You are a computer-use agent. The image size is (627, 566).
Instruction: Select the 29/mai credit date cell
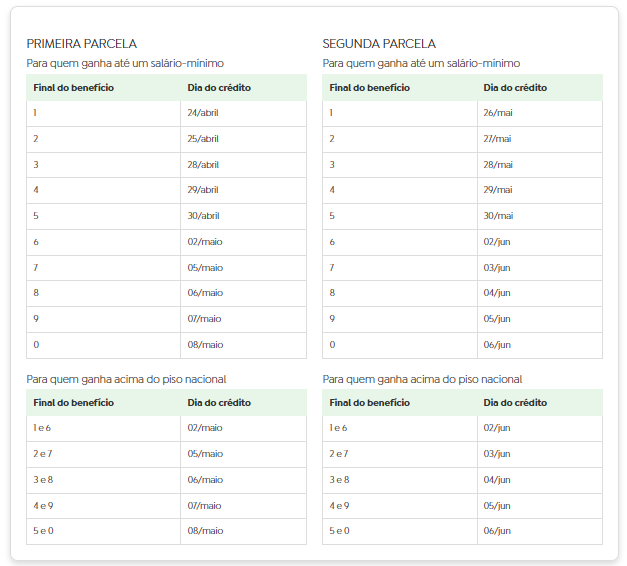498,190
